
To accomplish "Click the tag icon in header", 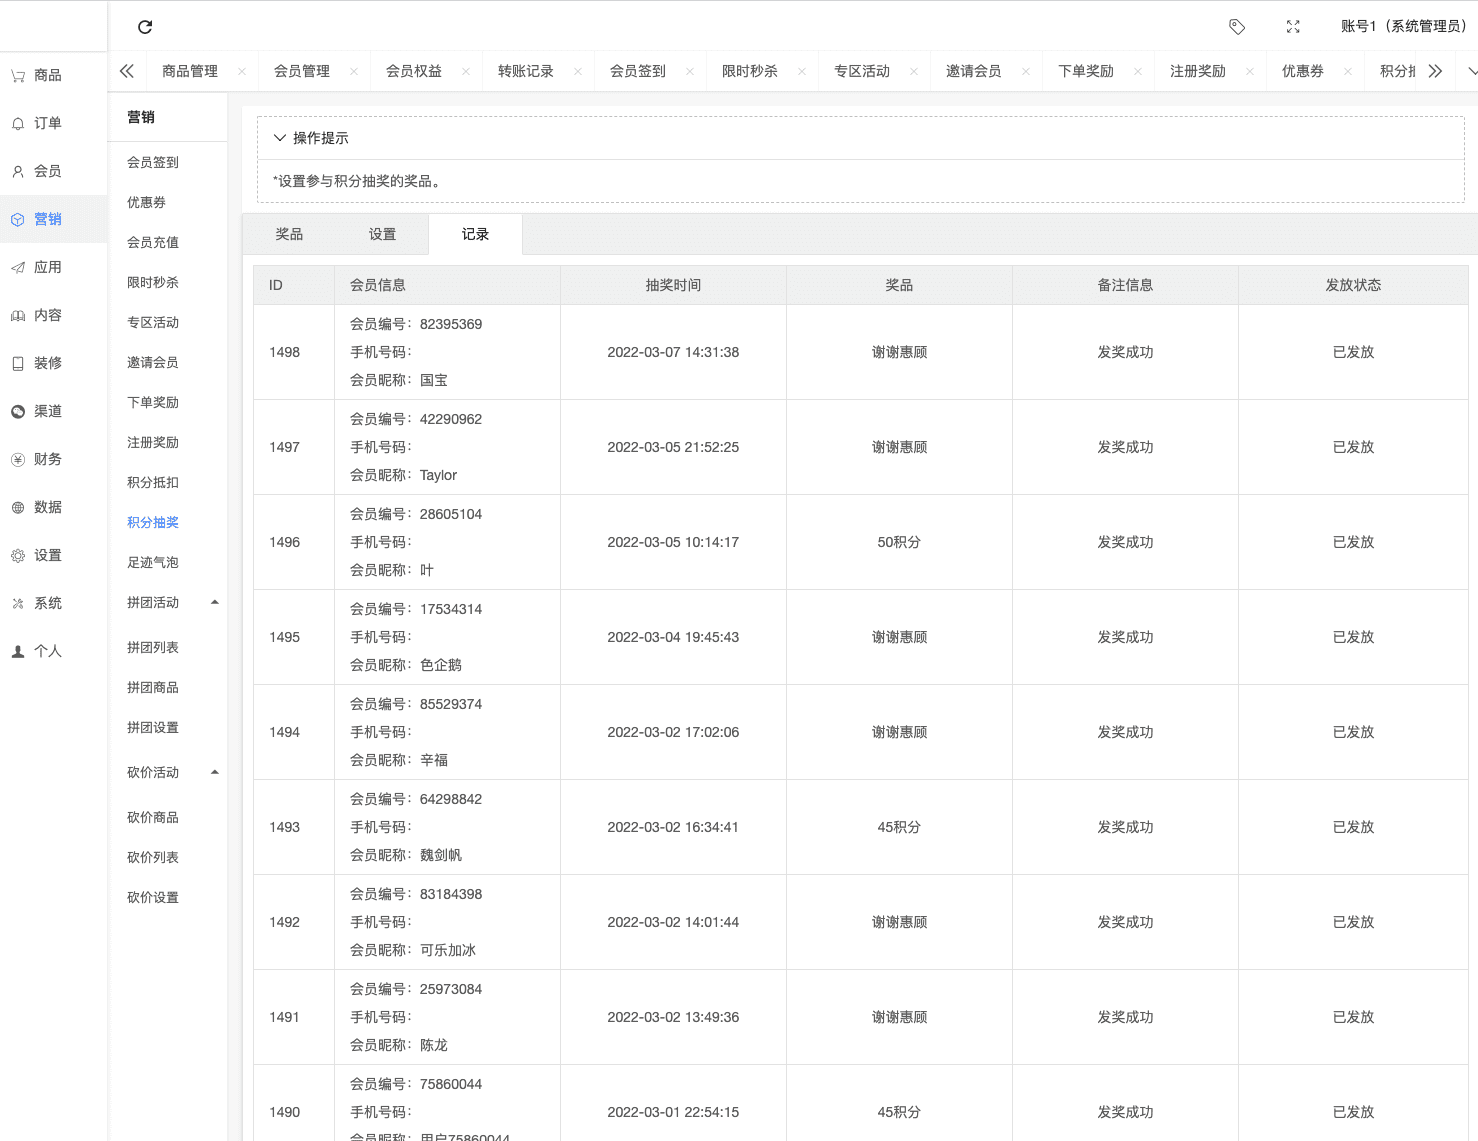I will point(1237,27).
